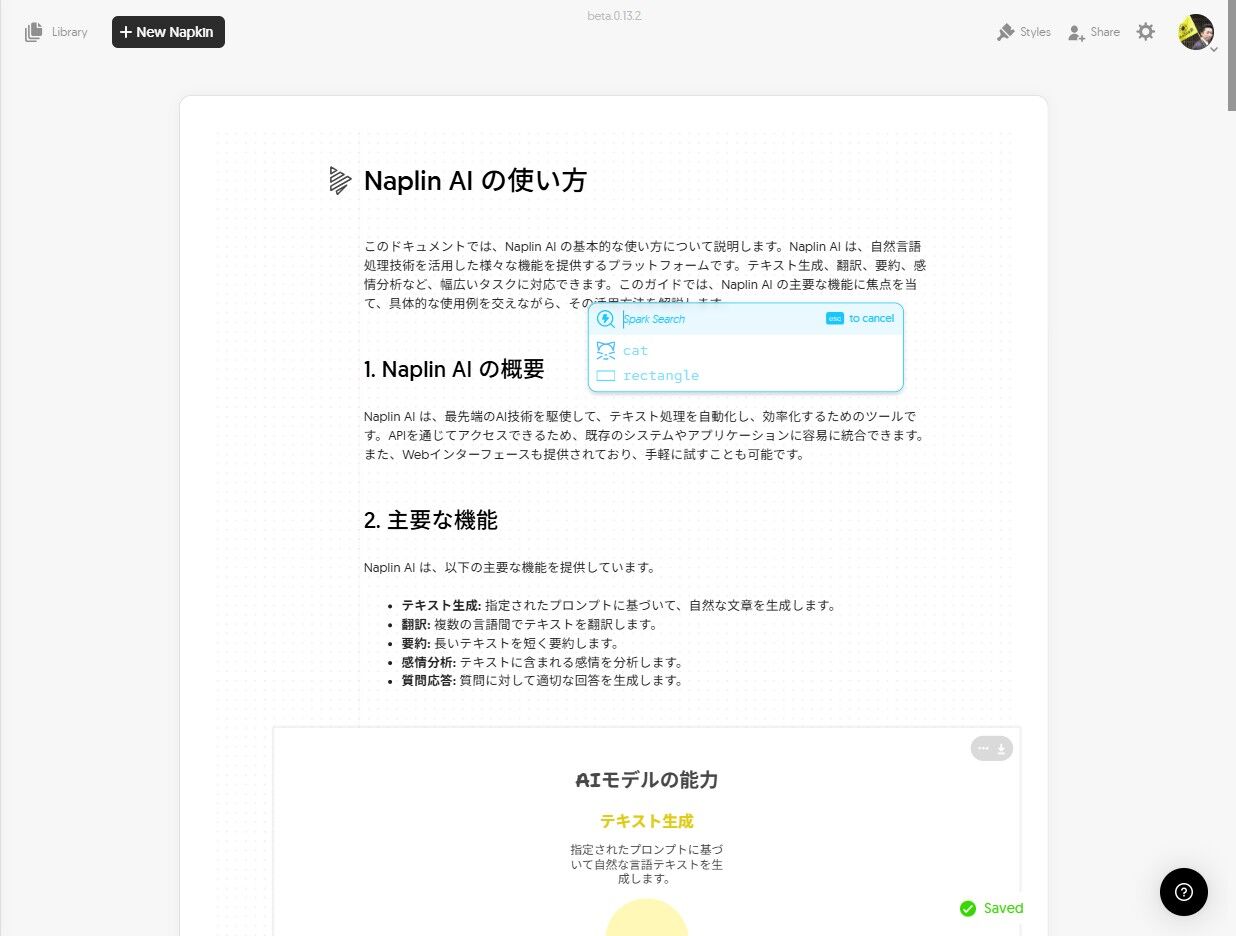Viewport: 1236px width, 936px height.
Task: Click the intro paragraph starting 'このドキュメントでは'
Action: tap(645, 274)
